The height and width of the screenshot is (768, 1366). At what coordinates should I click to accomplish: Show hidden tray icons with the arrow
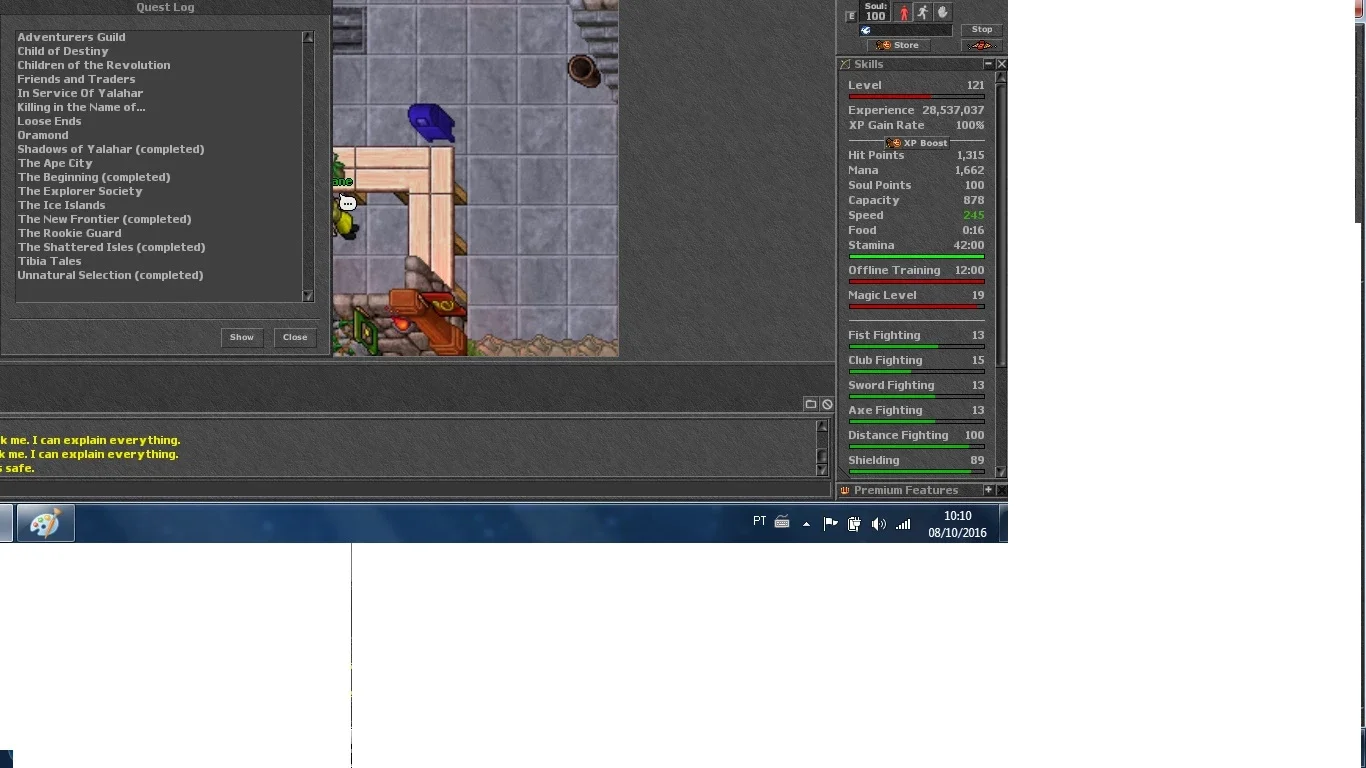coord(806,524)
